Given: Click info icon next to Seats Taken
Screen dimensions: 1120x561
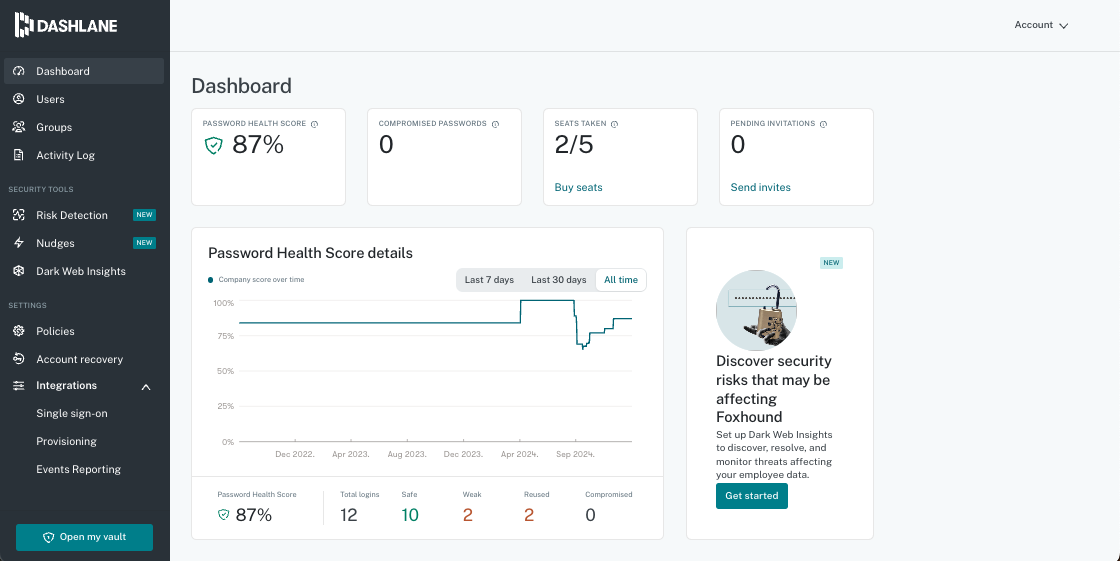Looking at the screenshot, I should [x=614, y=124].
